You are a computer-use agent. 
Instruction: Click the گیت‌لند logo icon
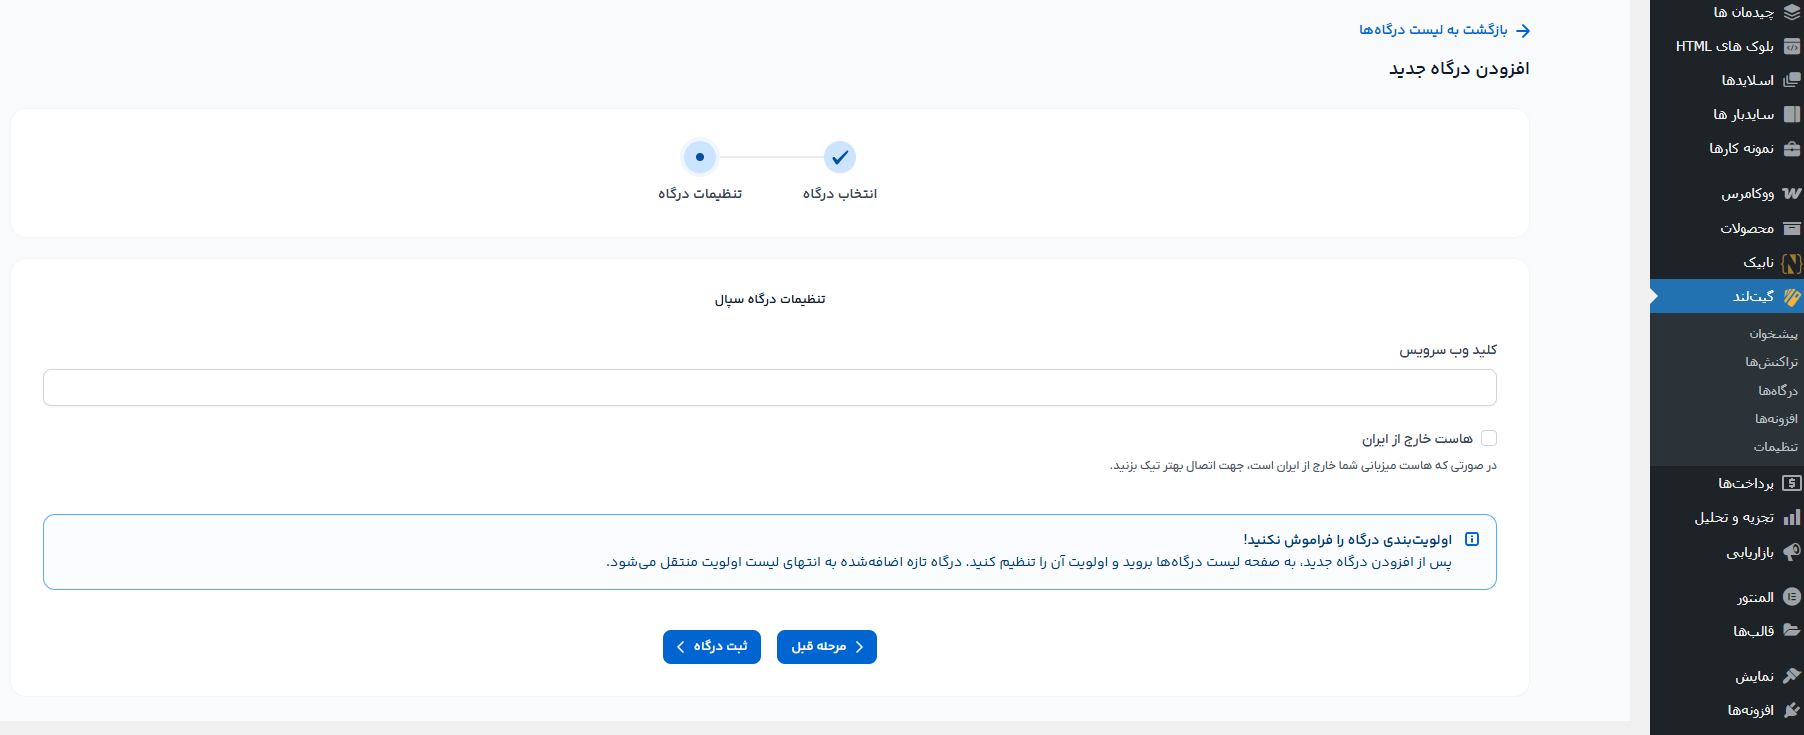point(1791,297)
